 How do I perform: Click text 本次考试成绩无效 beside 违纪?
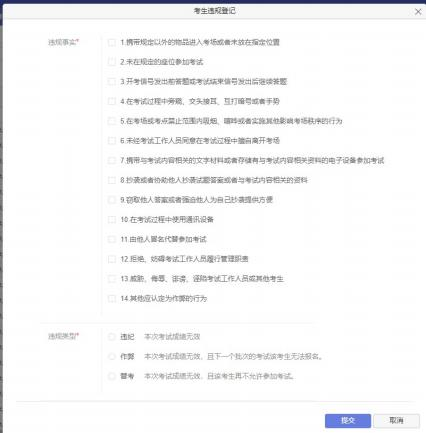[x=172, y=337]
